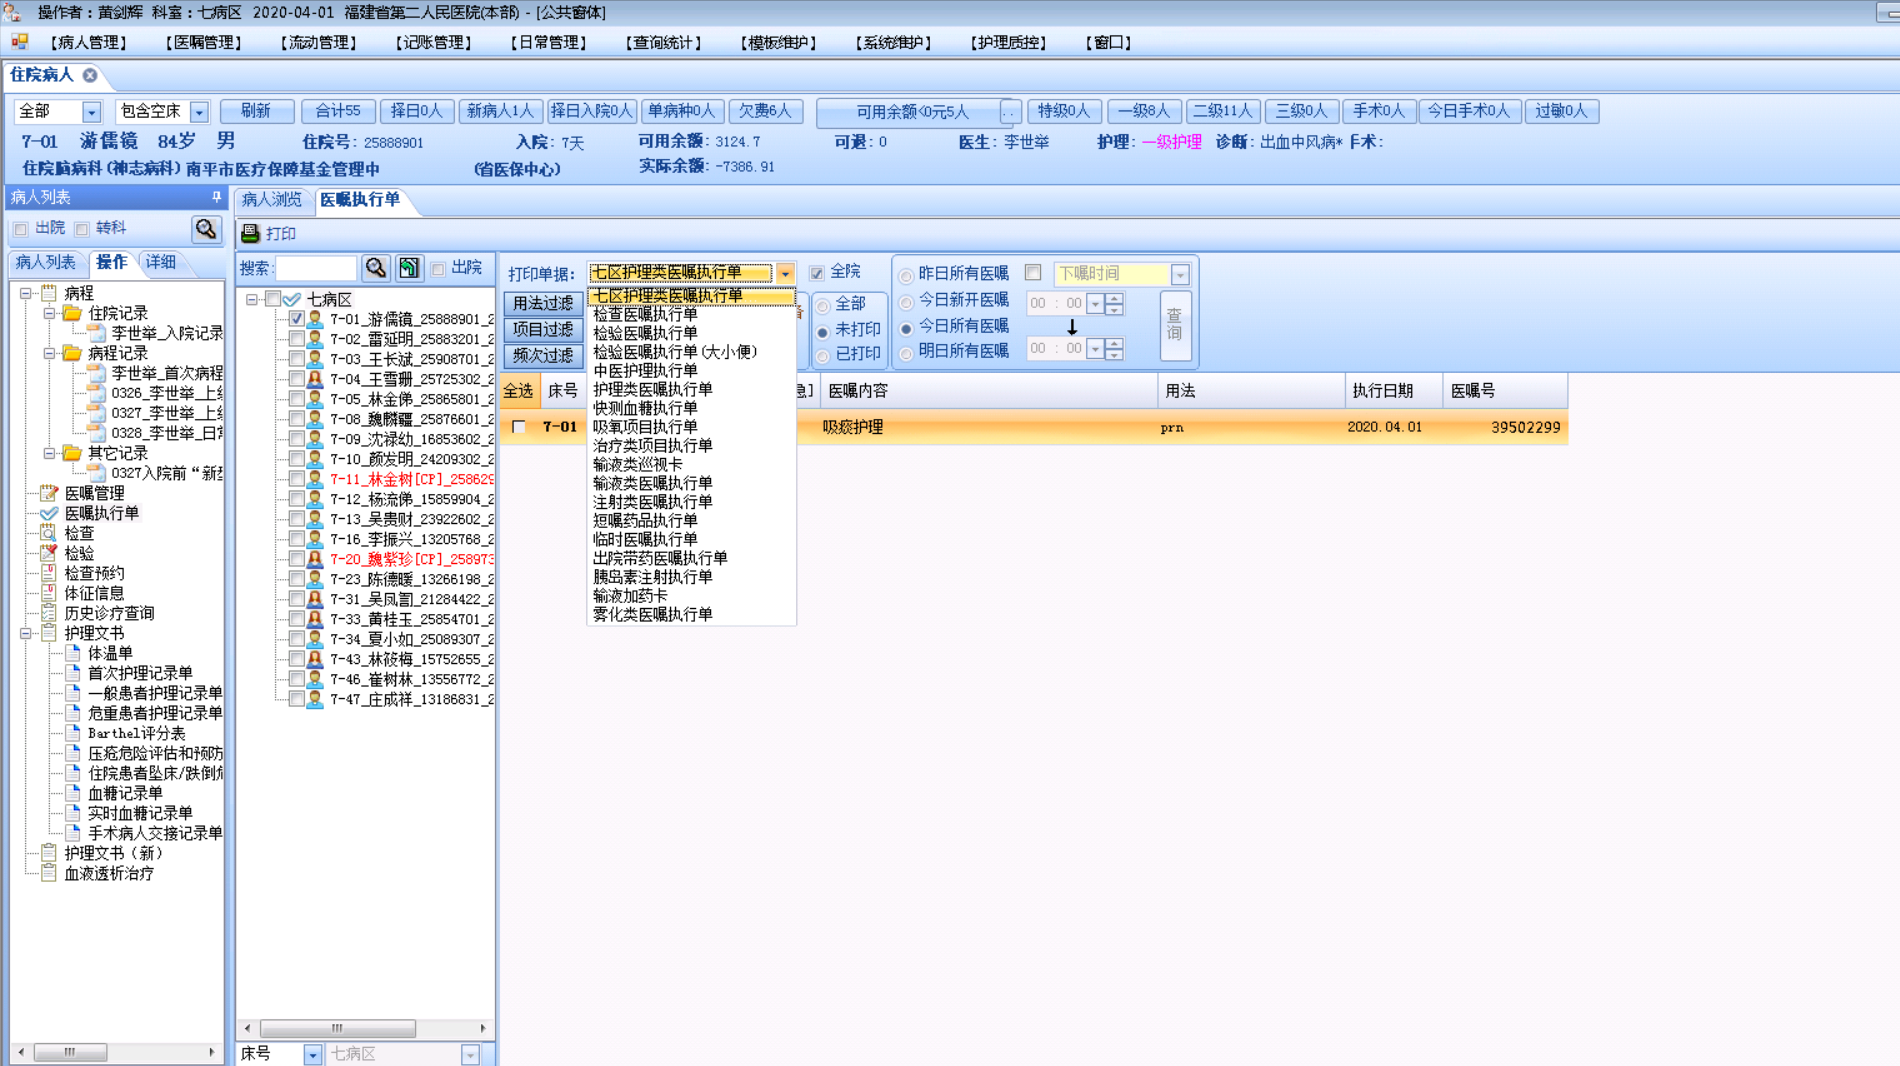1900x1066 pixels.
Task: Toggle the 全院 checkbox
Action: click(x=817, y=273)
